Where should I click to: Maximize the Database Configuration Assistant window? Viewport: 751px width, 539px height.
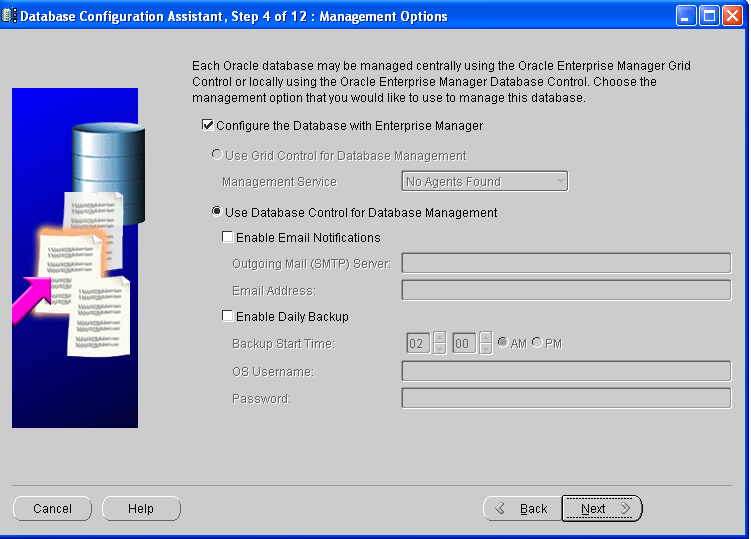click(709, 16)
